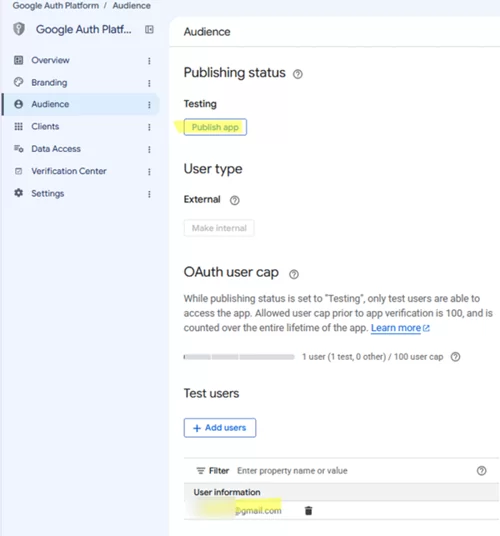Image resolution: width=500 pixels, height=536 pixels.
Task: Click the Test users heading
Action: point(211,393)
